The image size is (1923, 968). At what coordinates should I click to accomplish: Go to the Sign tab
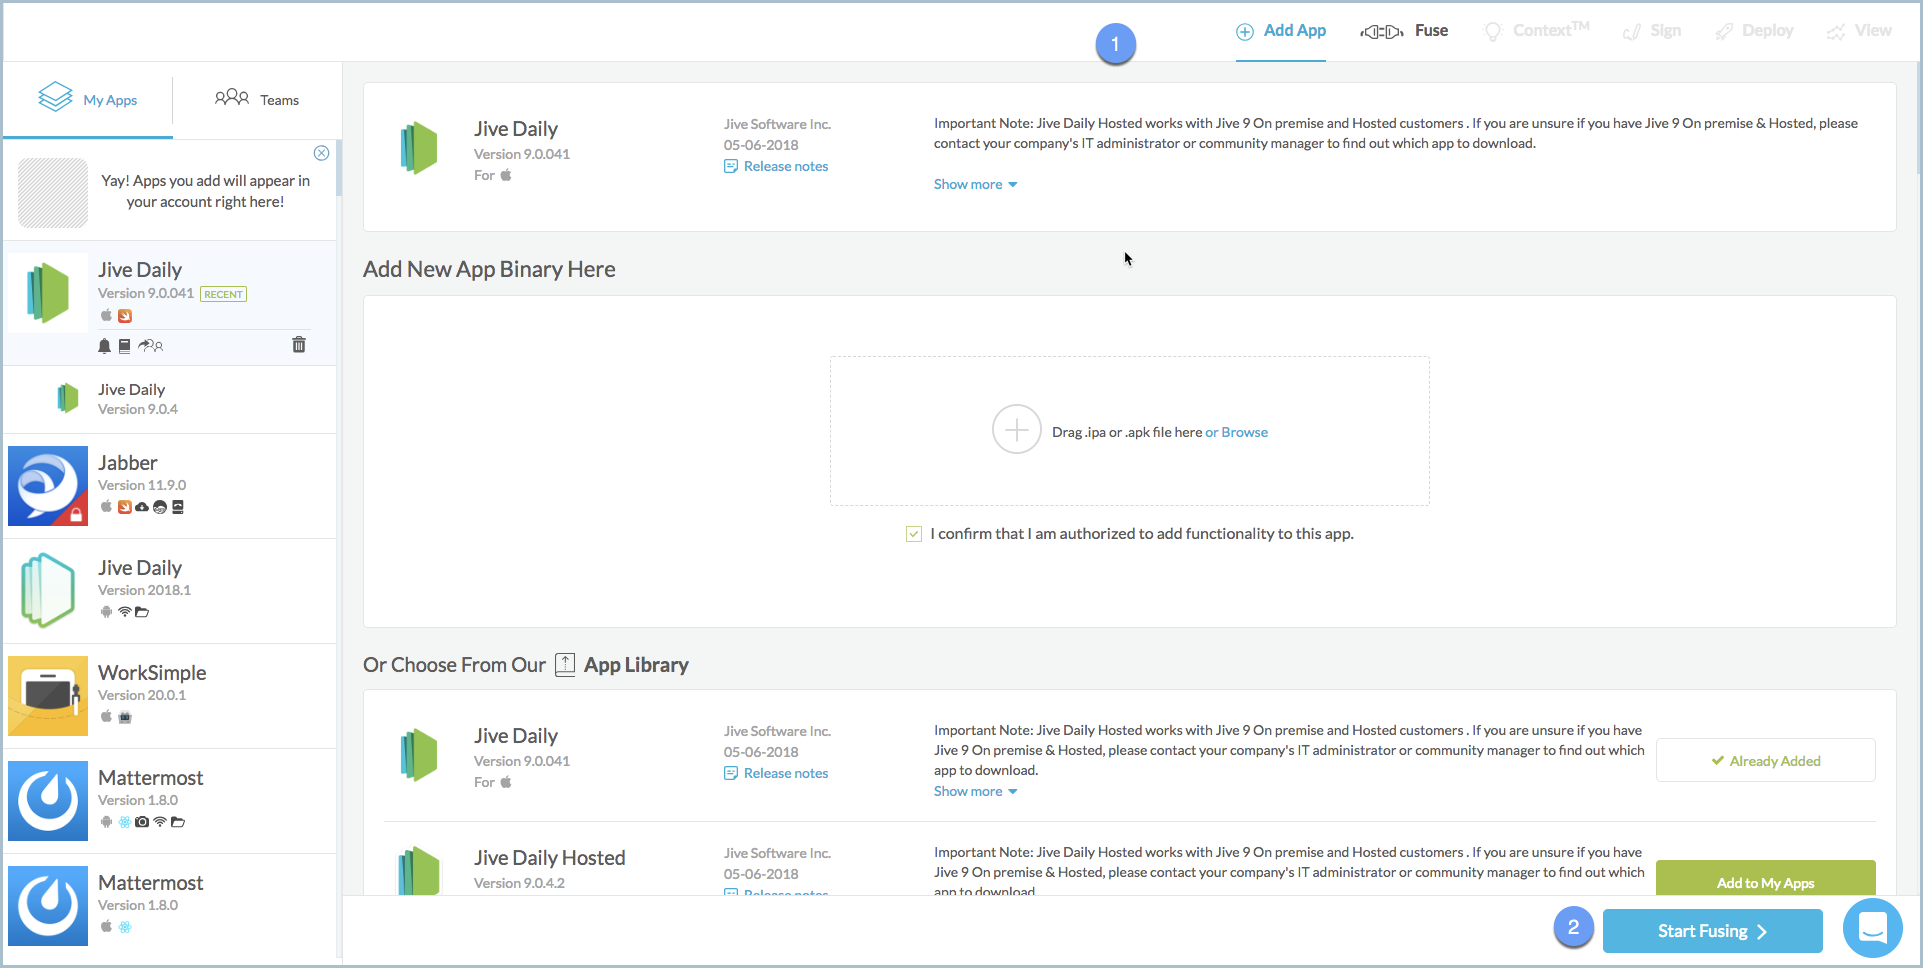tap(1651, 31)
